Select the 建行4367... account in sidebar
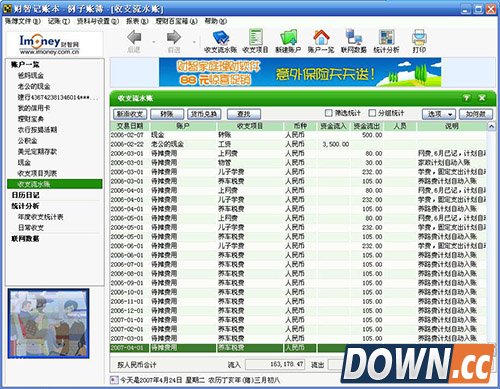 point(58,97)
